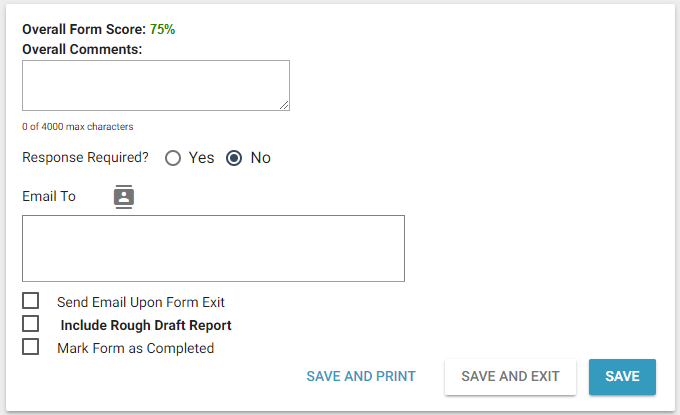Enable the Send Email Upon Form Exit checkbox

(x=31, y=301)
